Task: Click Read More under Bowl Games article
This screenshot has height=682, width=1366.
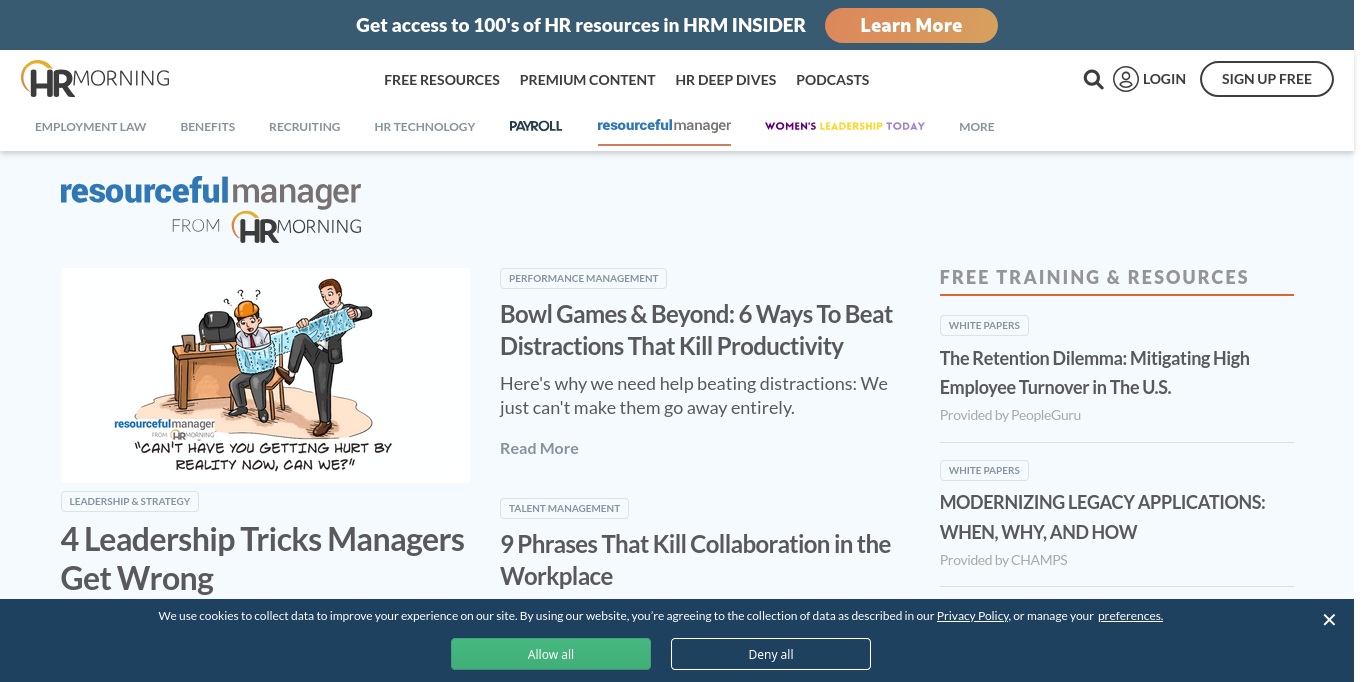Action: point(539,448)
